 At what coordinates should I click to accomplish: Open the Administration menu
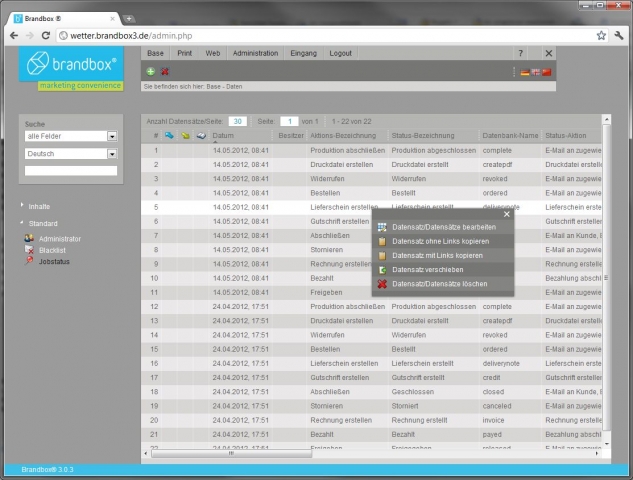pyautogui.click(x=255, y=53)
